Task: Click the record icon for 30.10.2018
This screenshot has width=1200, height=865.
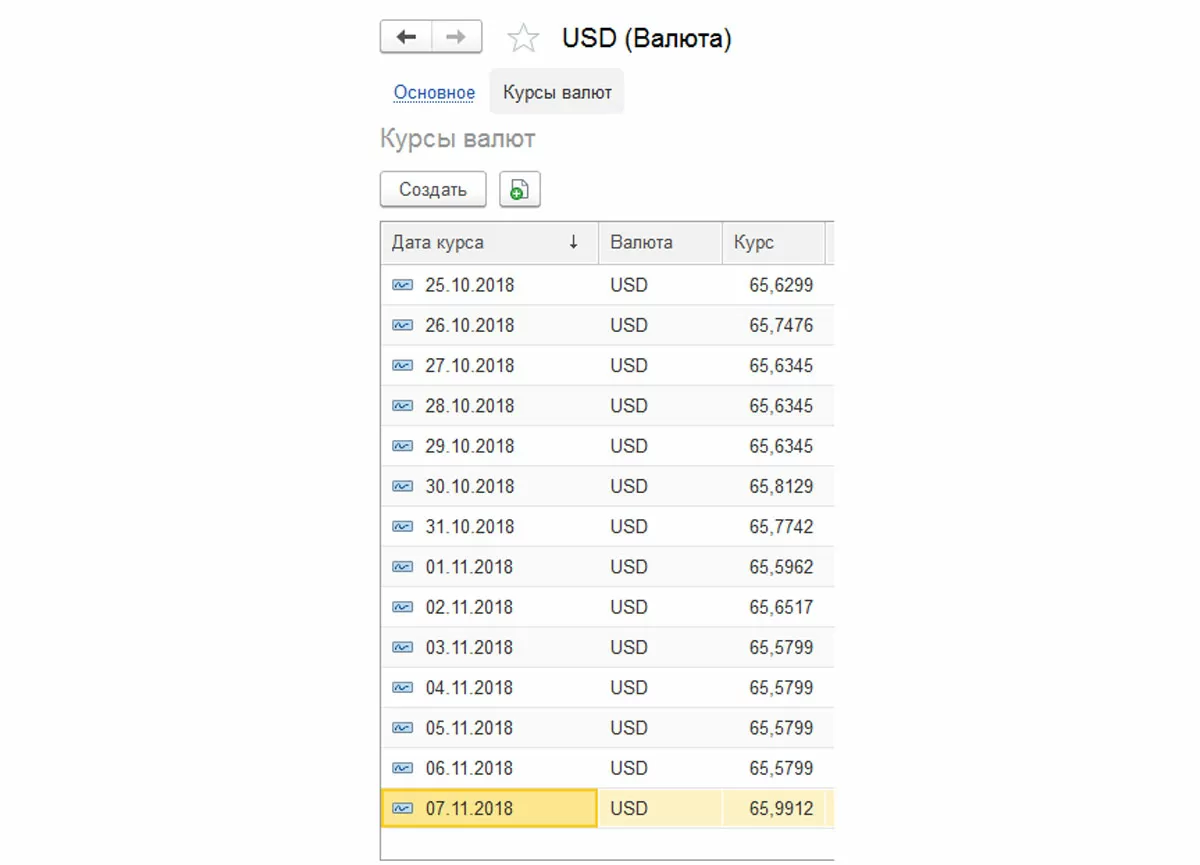Action: (x=402, y=487)
